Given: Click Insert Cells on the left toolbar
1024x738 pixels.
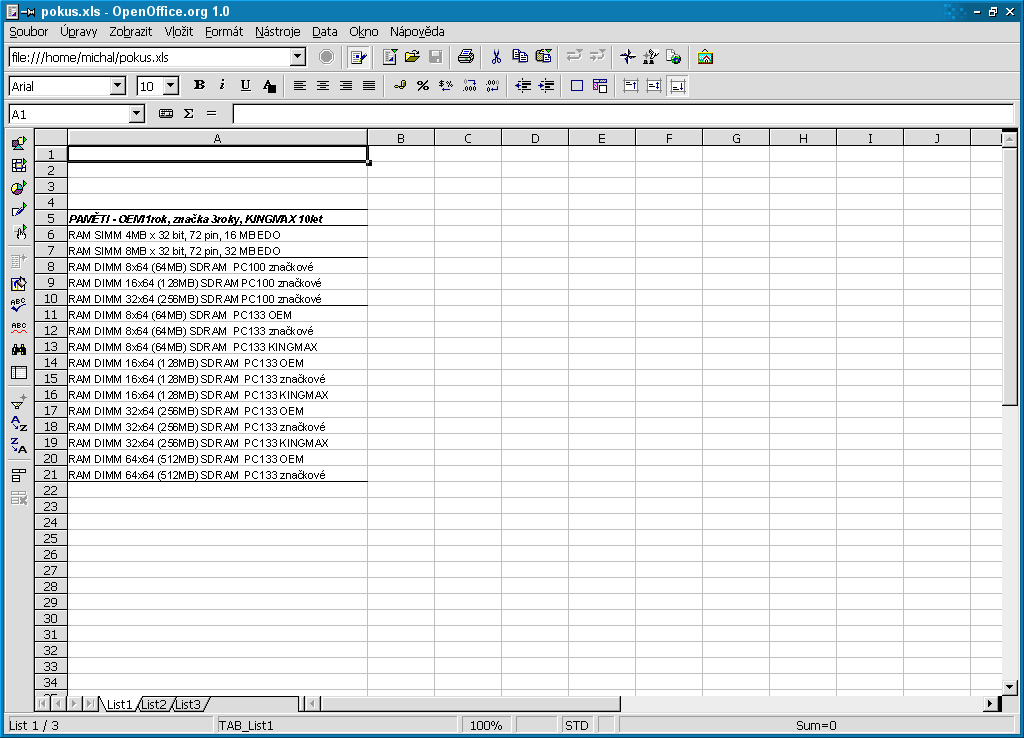Looking at the screenshot, I should (x=19, y=166).
